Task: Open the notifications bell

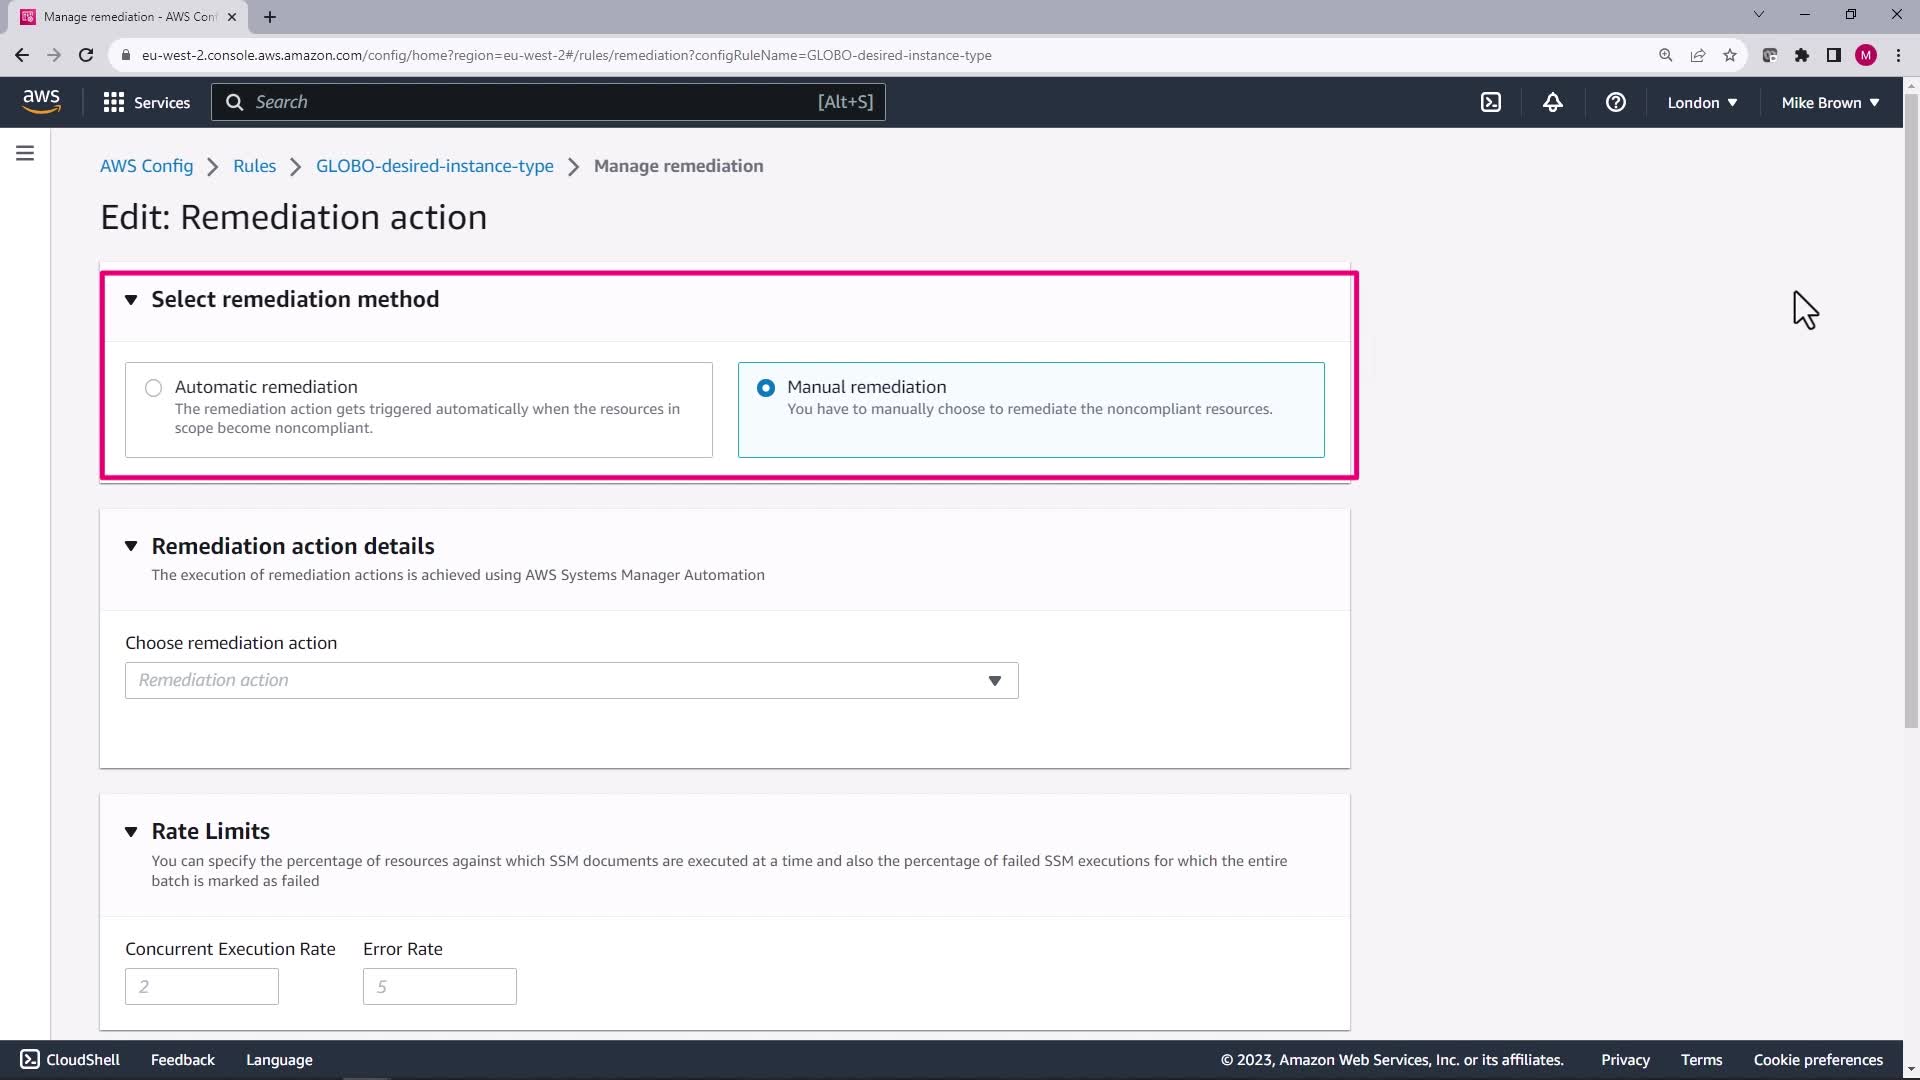Action: pyautogui.click(x=1552, y=102)
